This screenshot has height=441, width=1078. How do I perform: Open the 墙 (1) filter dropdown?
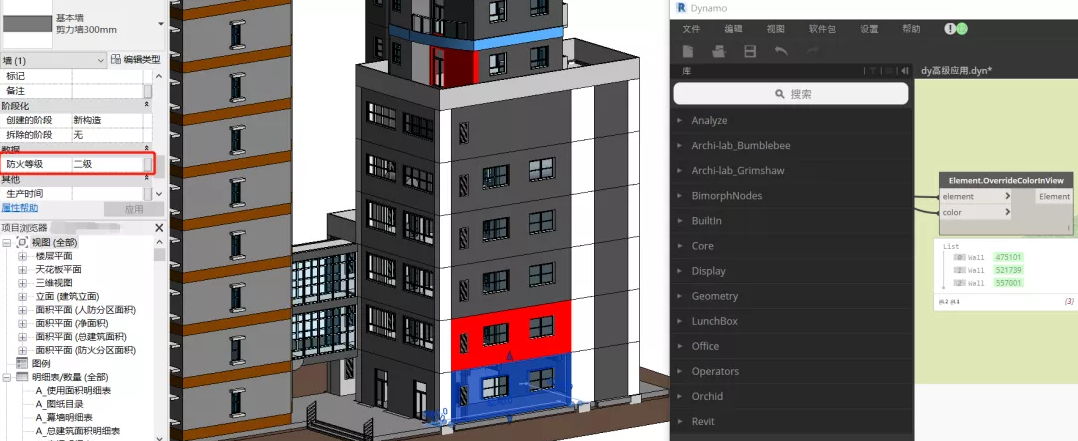click(x=54, y=61)
